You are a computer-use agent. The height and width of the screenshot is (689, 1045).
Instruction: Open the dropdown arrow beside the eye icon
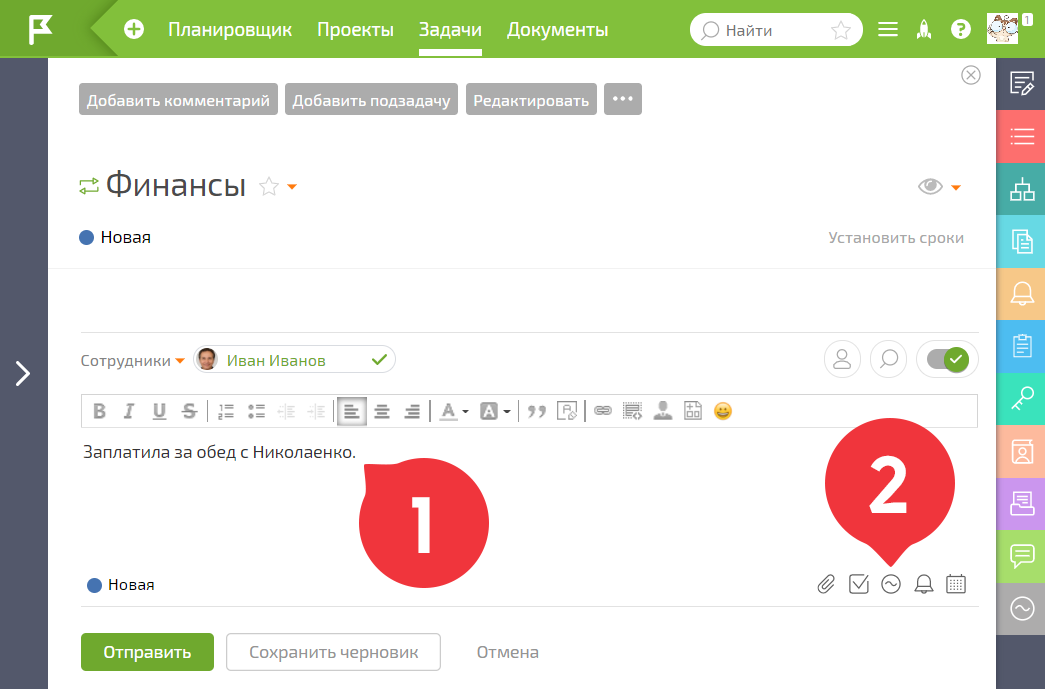click(956, 188)
